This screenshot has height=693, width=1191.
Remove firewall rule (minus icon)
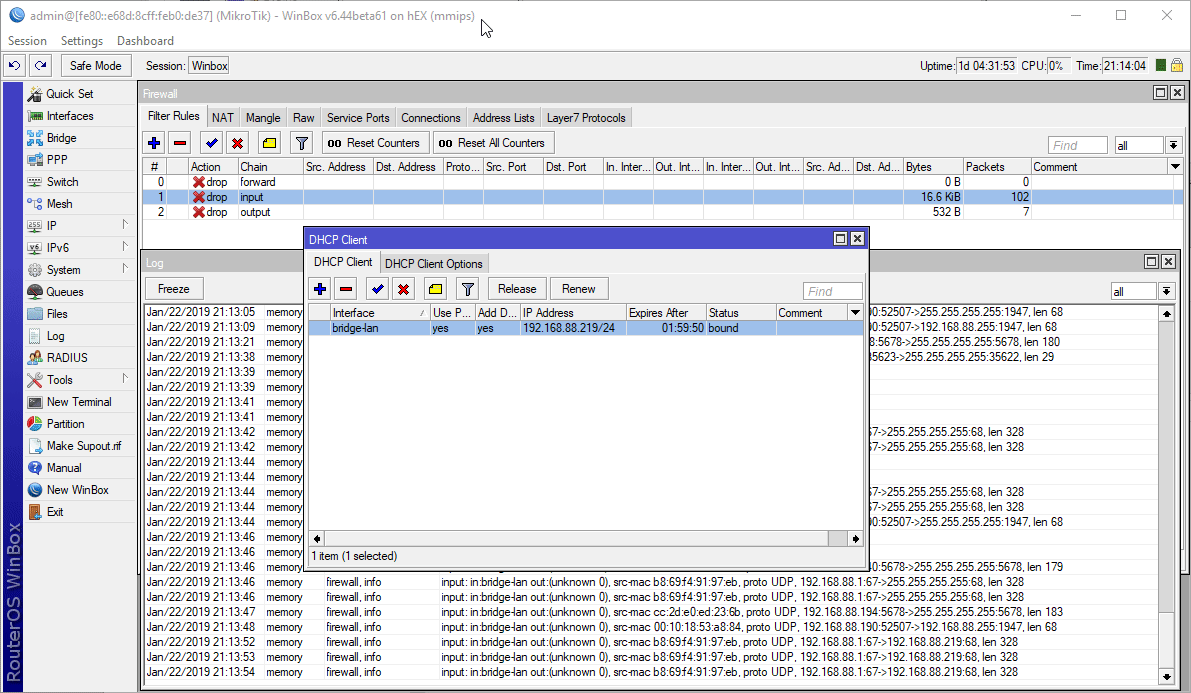pos(180,143)
